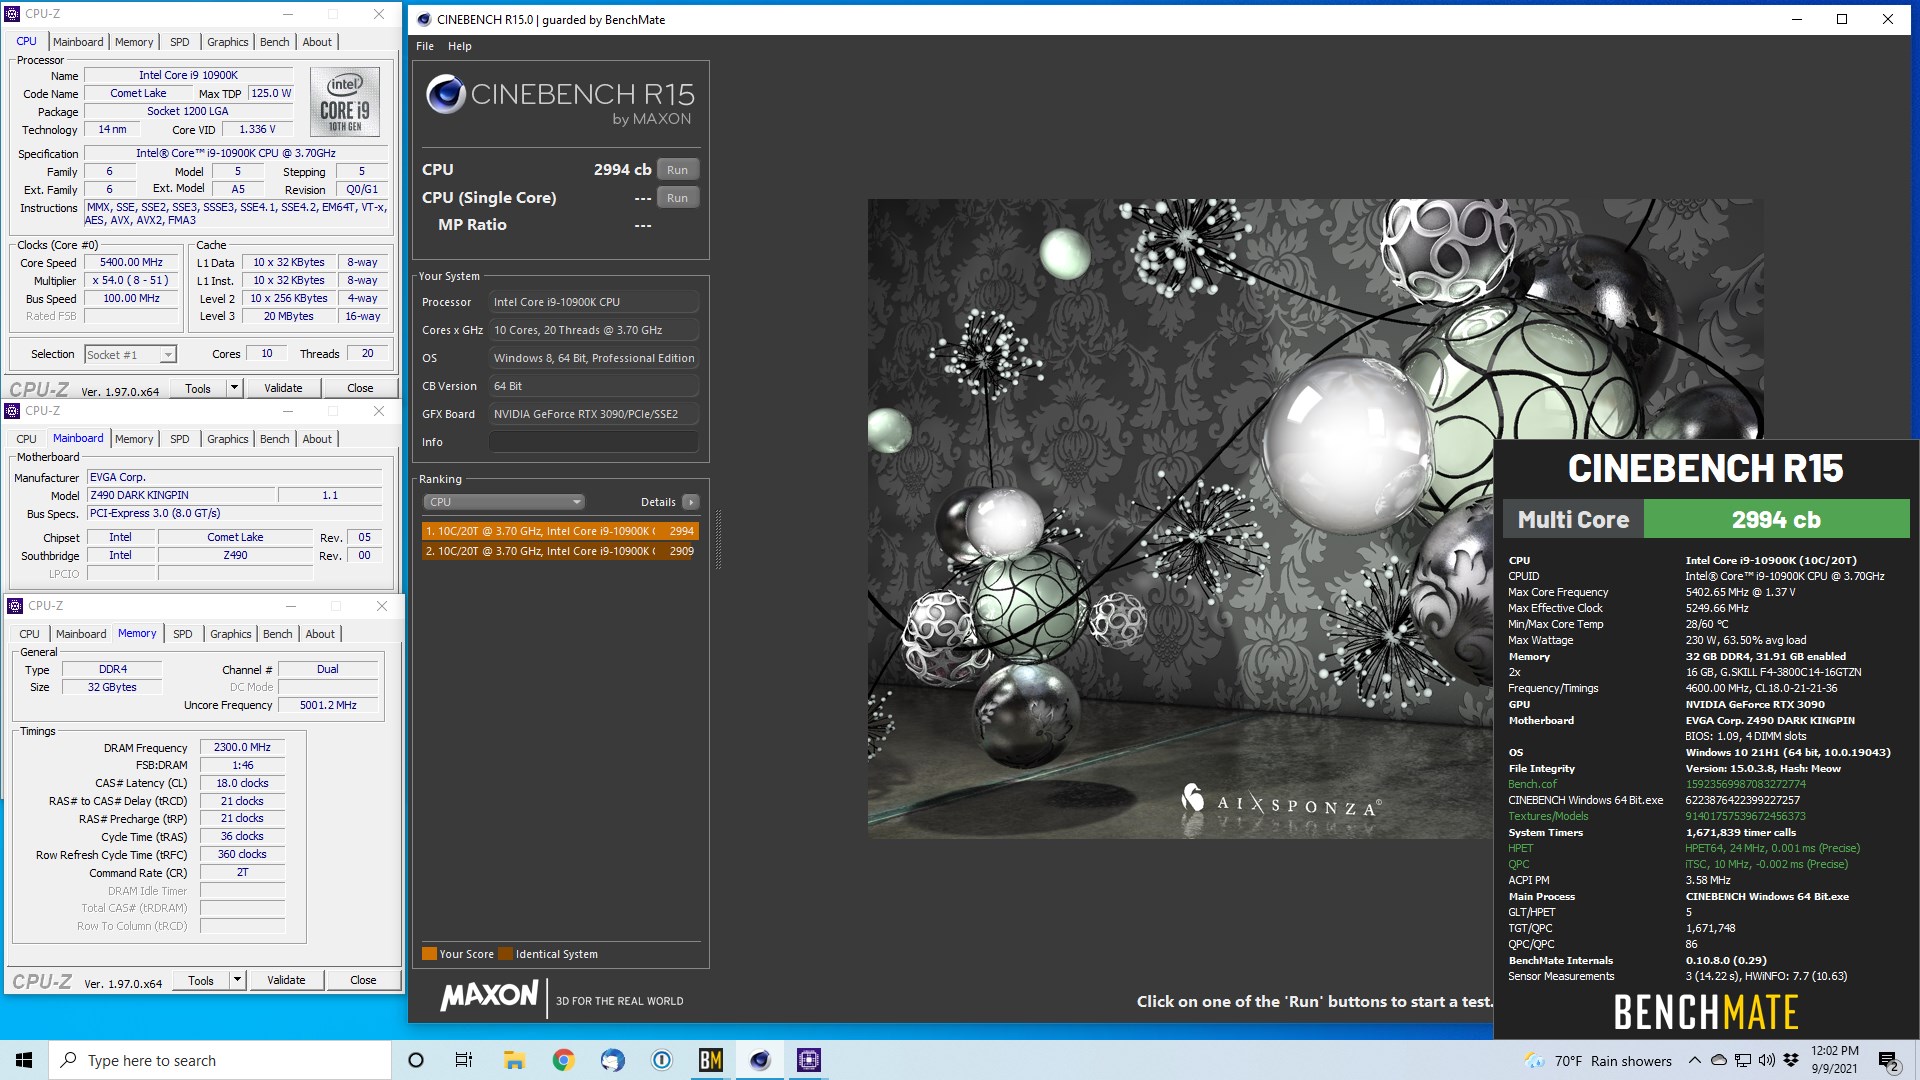Screen dimensions: 1920x1080
Task: Open the volume control in system tray
Action: 1766,1060
